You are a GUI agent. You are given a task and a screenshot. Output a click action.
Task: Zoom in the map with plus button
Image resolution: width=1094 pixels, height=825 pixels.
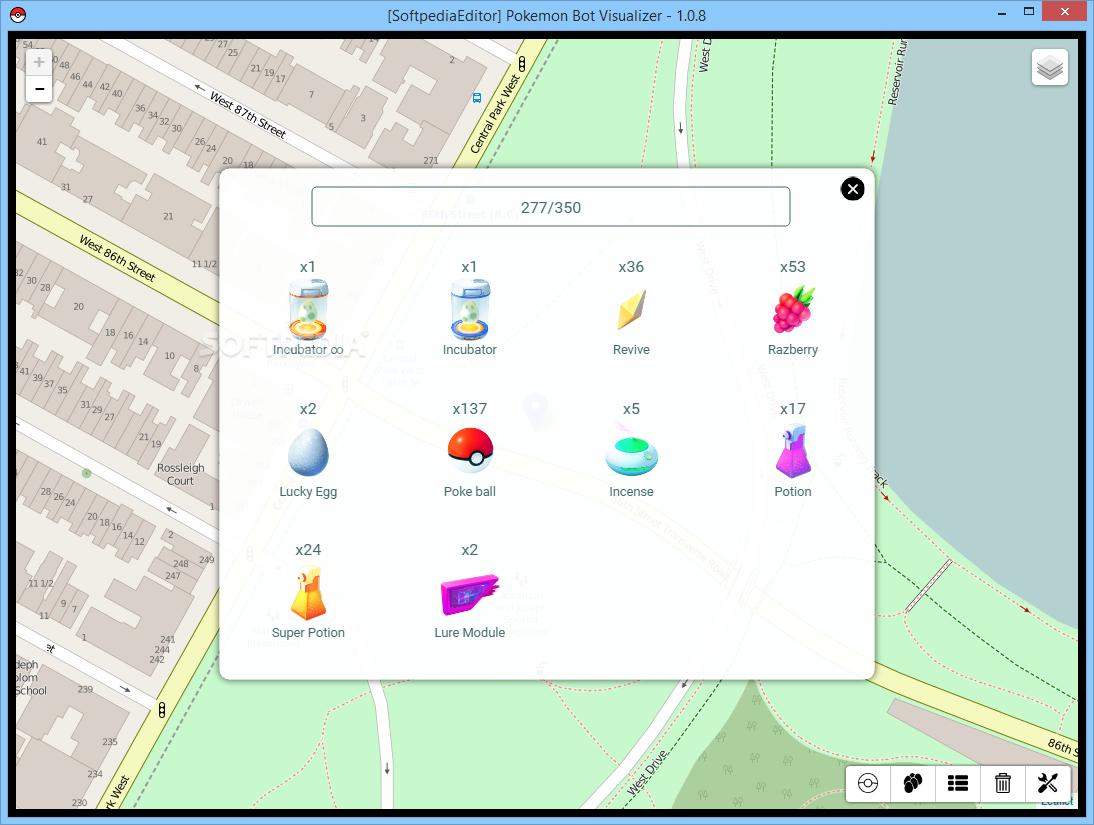39,62
